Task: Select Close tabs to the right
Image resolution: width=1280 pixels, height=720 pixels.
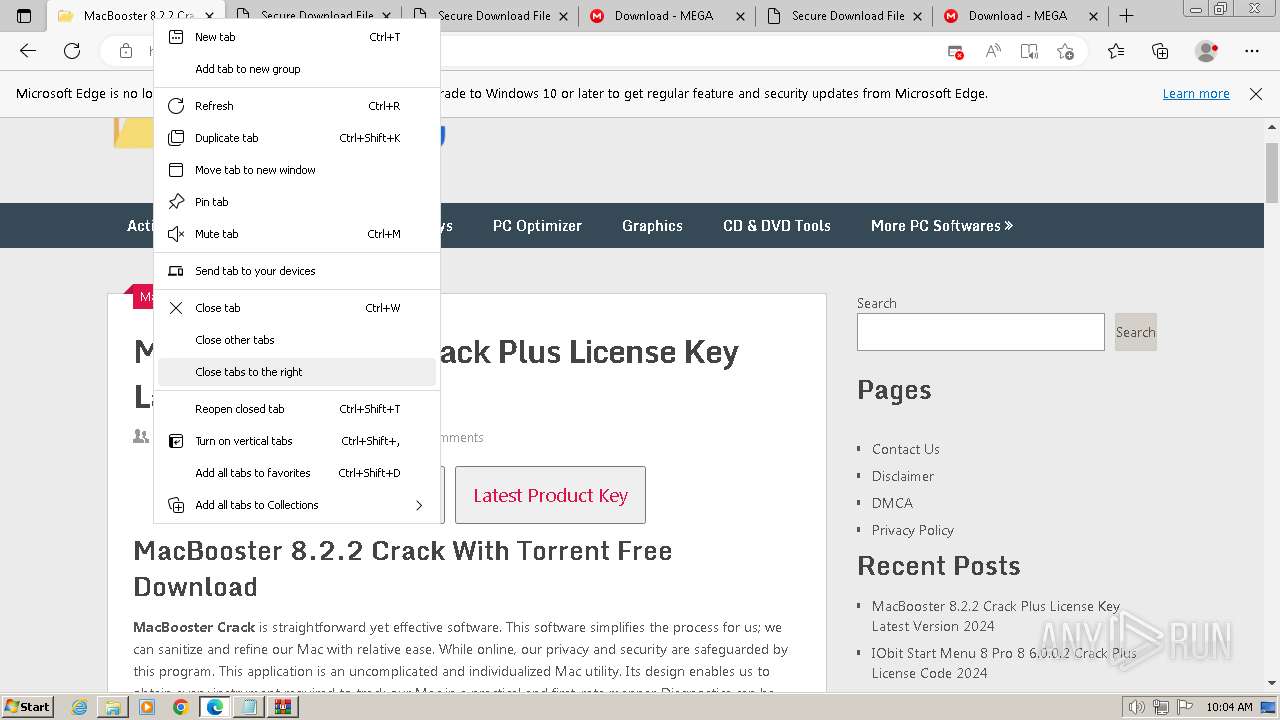Action: pyautogui.click(x=297, y=372)
